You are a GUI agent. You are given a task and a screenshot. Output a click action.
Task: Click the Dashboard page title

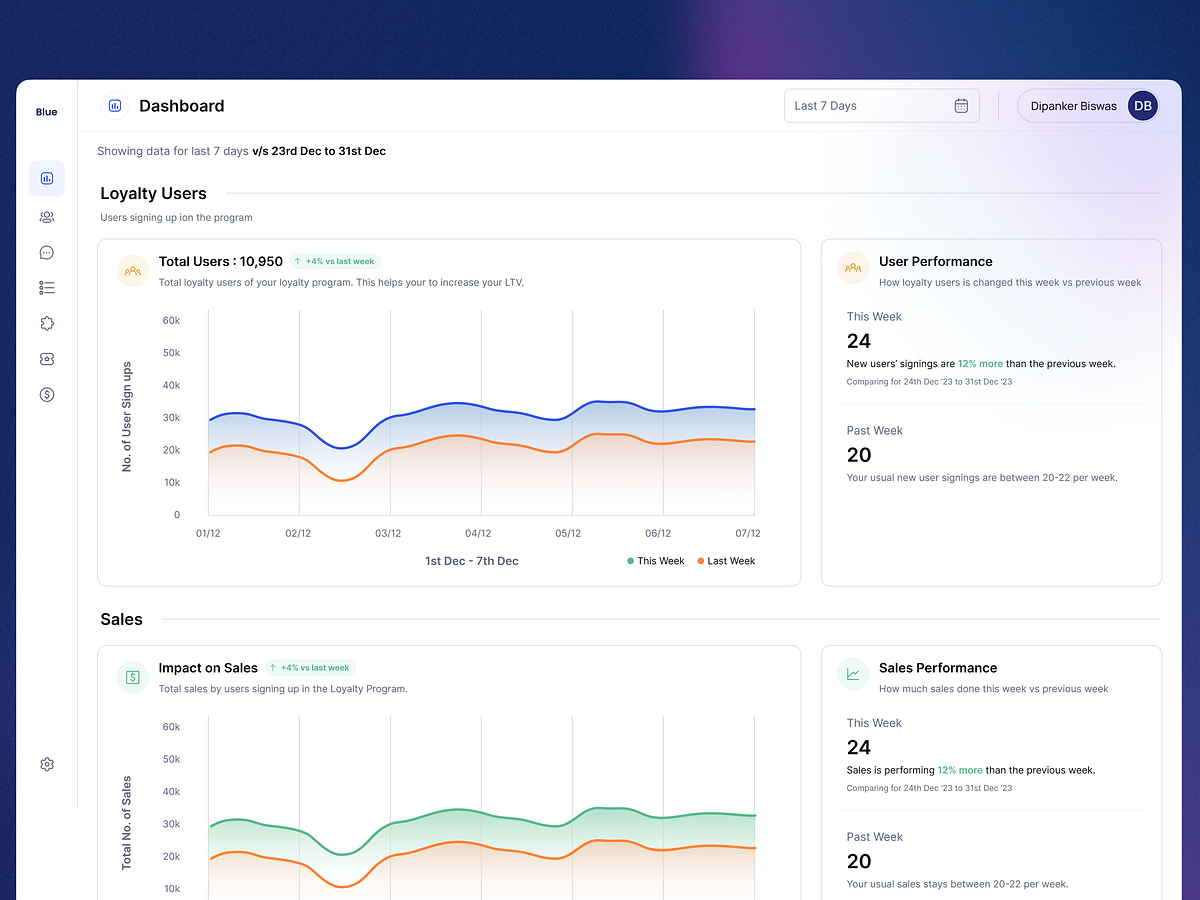click(181, 106)
